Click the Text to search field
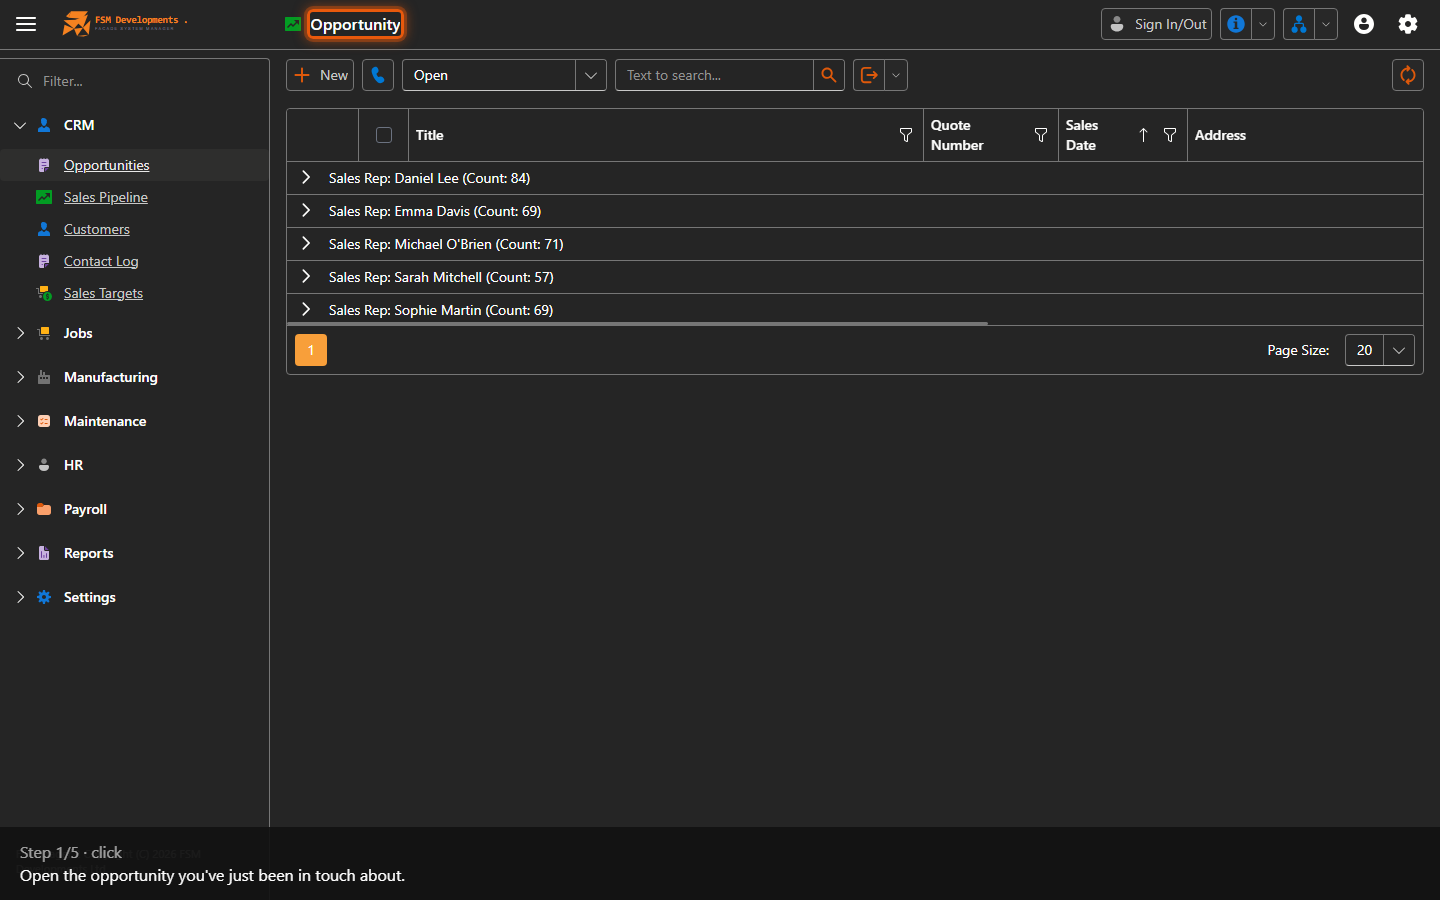 [714, 75]
